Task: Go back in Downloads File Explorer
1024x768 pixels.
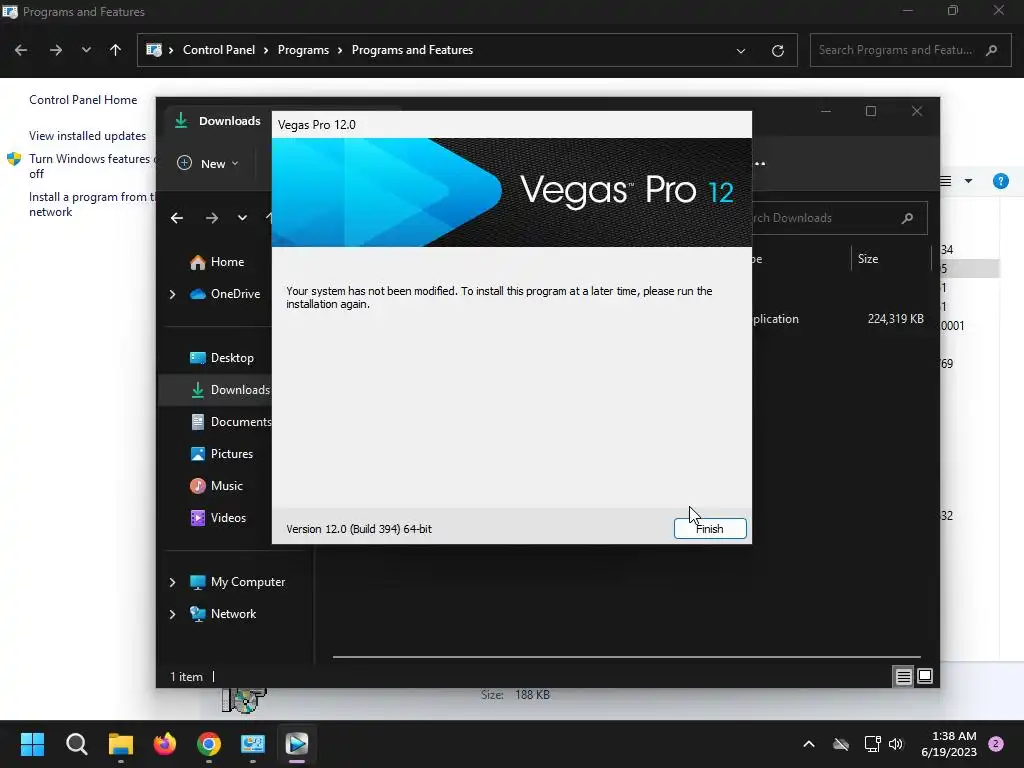Action: (x=177, y=218)
